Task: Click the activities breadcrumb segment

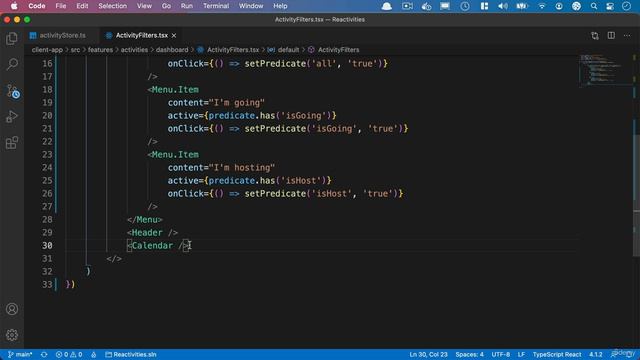Action: pyautogui.click(x=134, y=50)
